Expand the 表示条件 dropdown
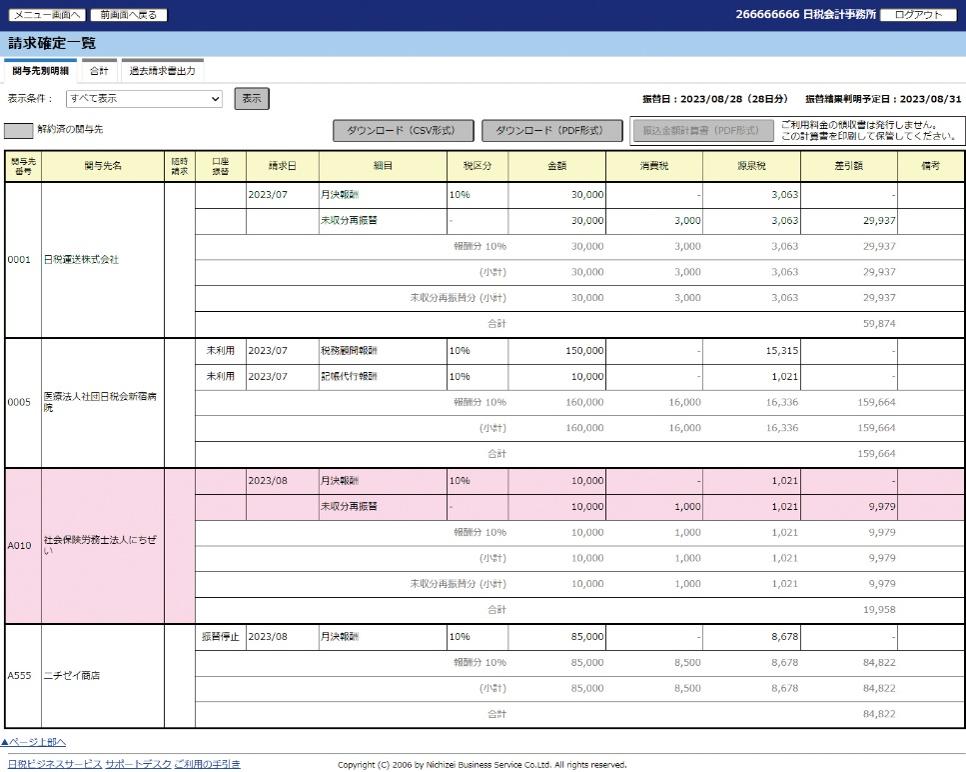966x772 pixels. 144,99
